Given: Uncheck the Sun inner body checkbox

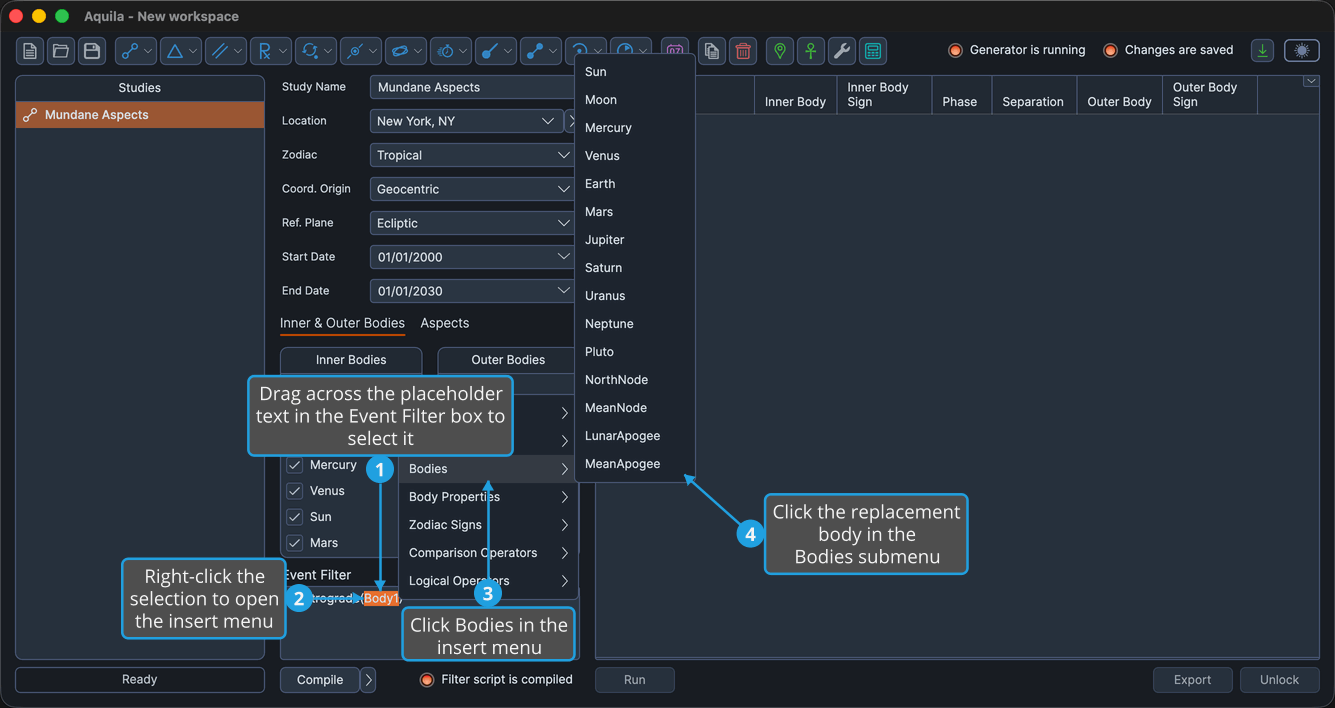Looking at the screenshot, I should [x=294, y=517].
